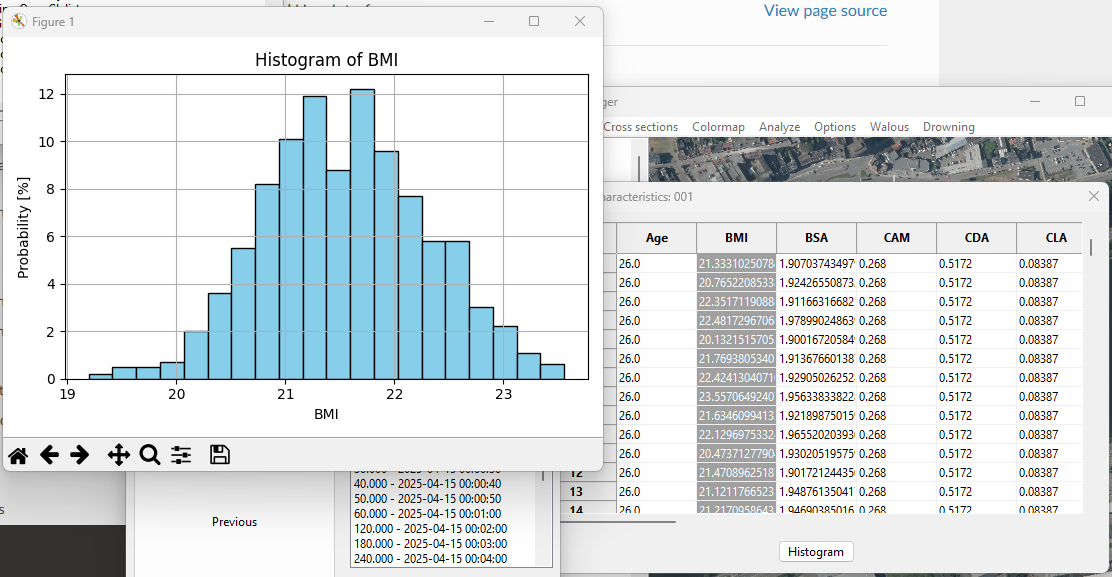The width and height of the screenshot is (1112, 577).
Task: Save the figure with floppy icon
Action: pos(220,456)
